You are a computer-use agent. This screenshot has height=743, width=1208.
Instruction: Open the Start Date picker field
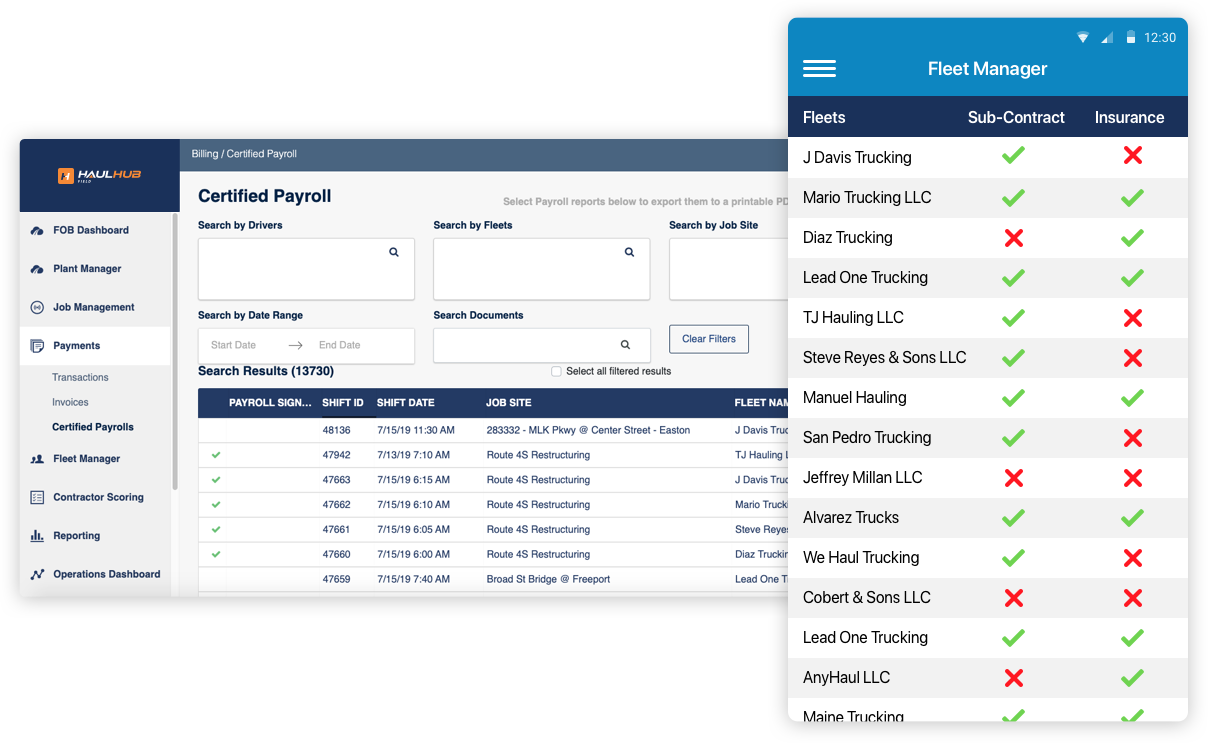tap(234, 345)
